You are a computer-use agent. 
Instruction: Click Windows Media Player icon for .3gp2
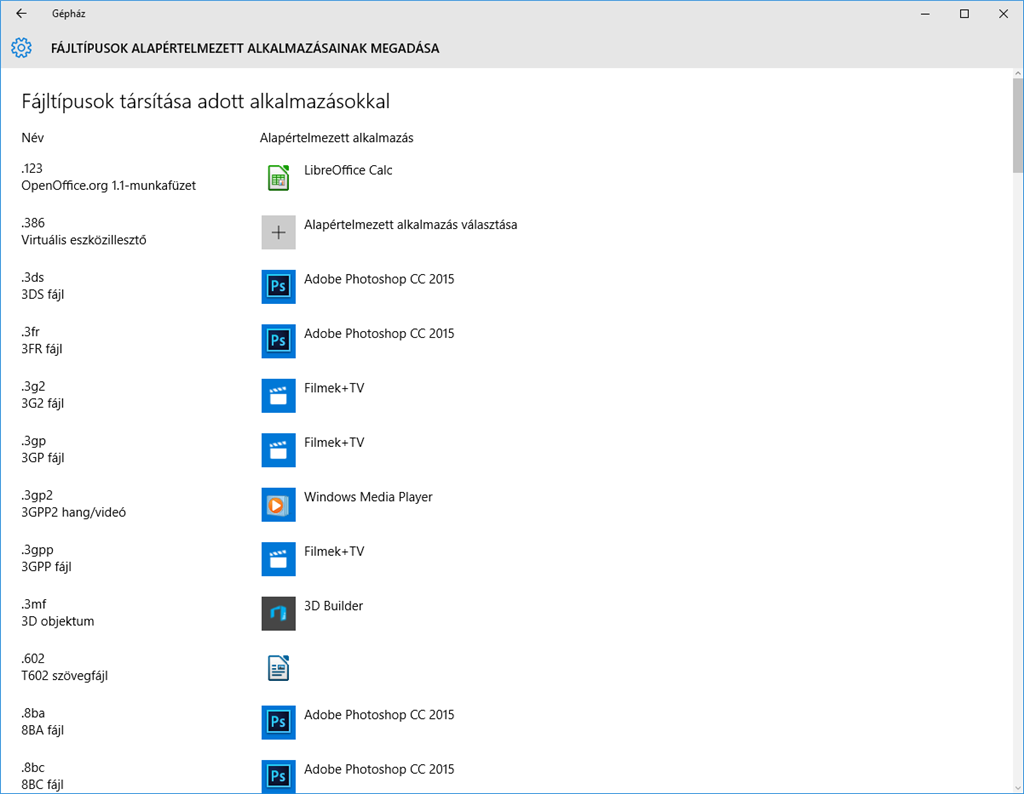click(278, 505)
